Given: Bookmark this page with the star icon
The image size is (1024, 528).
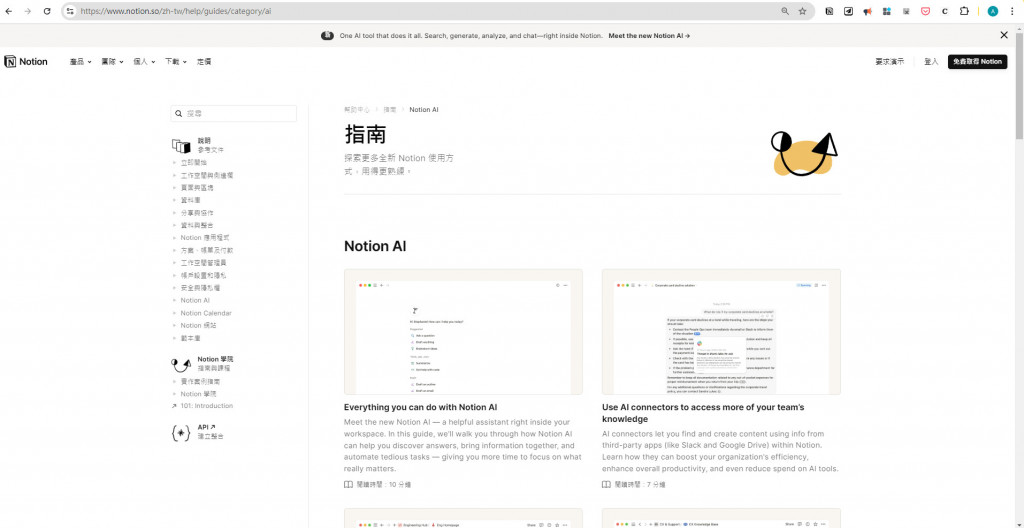Looking at the screenshot, I should tap(803, 11).
